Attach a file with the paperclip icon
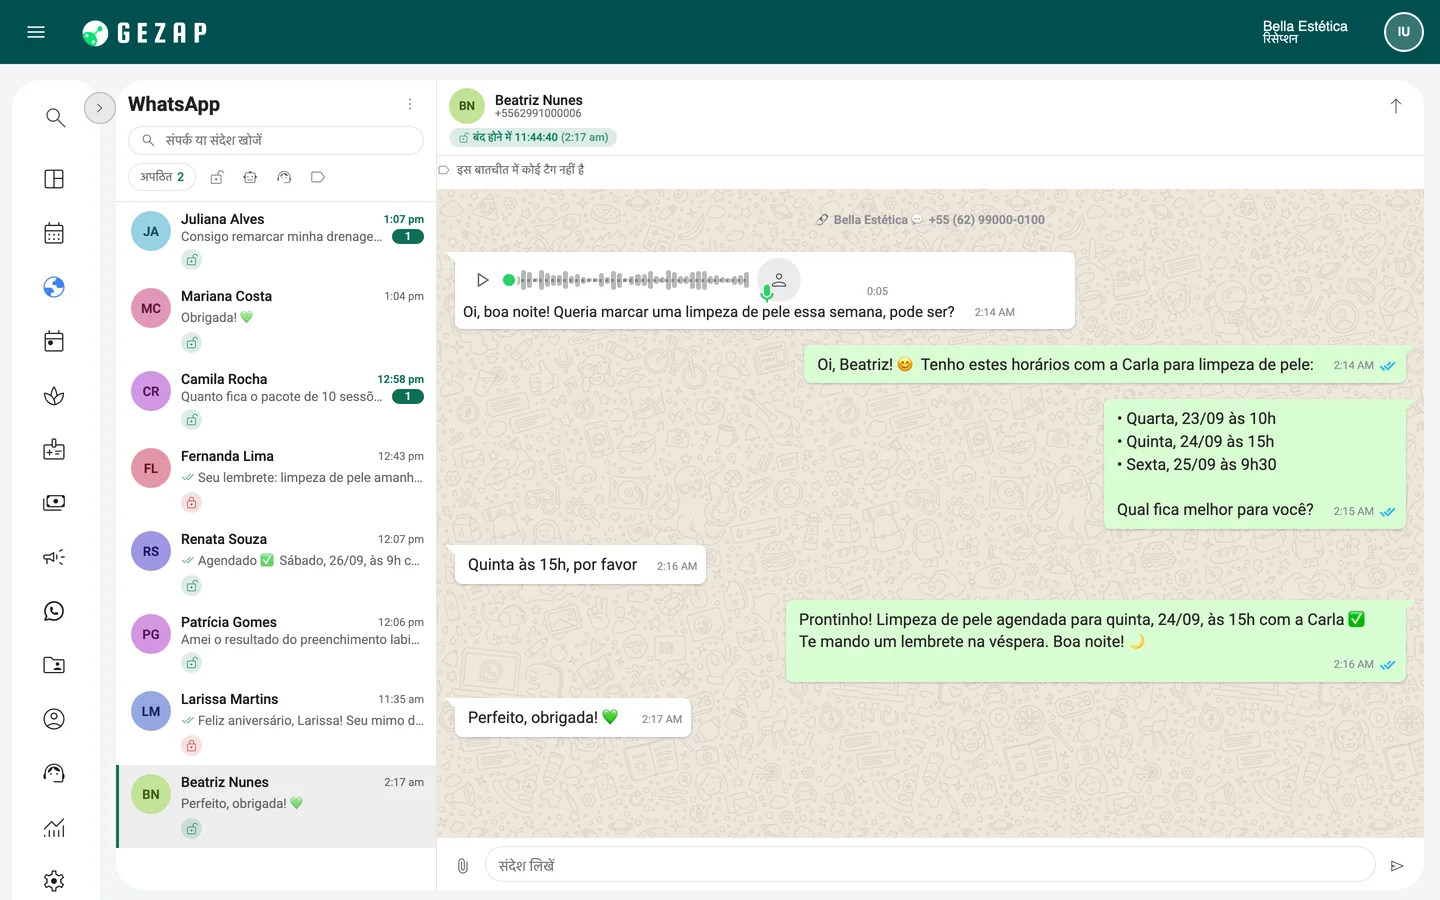Screen dimensions: 1440x900 pos(462,866)
